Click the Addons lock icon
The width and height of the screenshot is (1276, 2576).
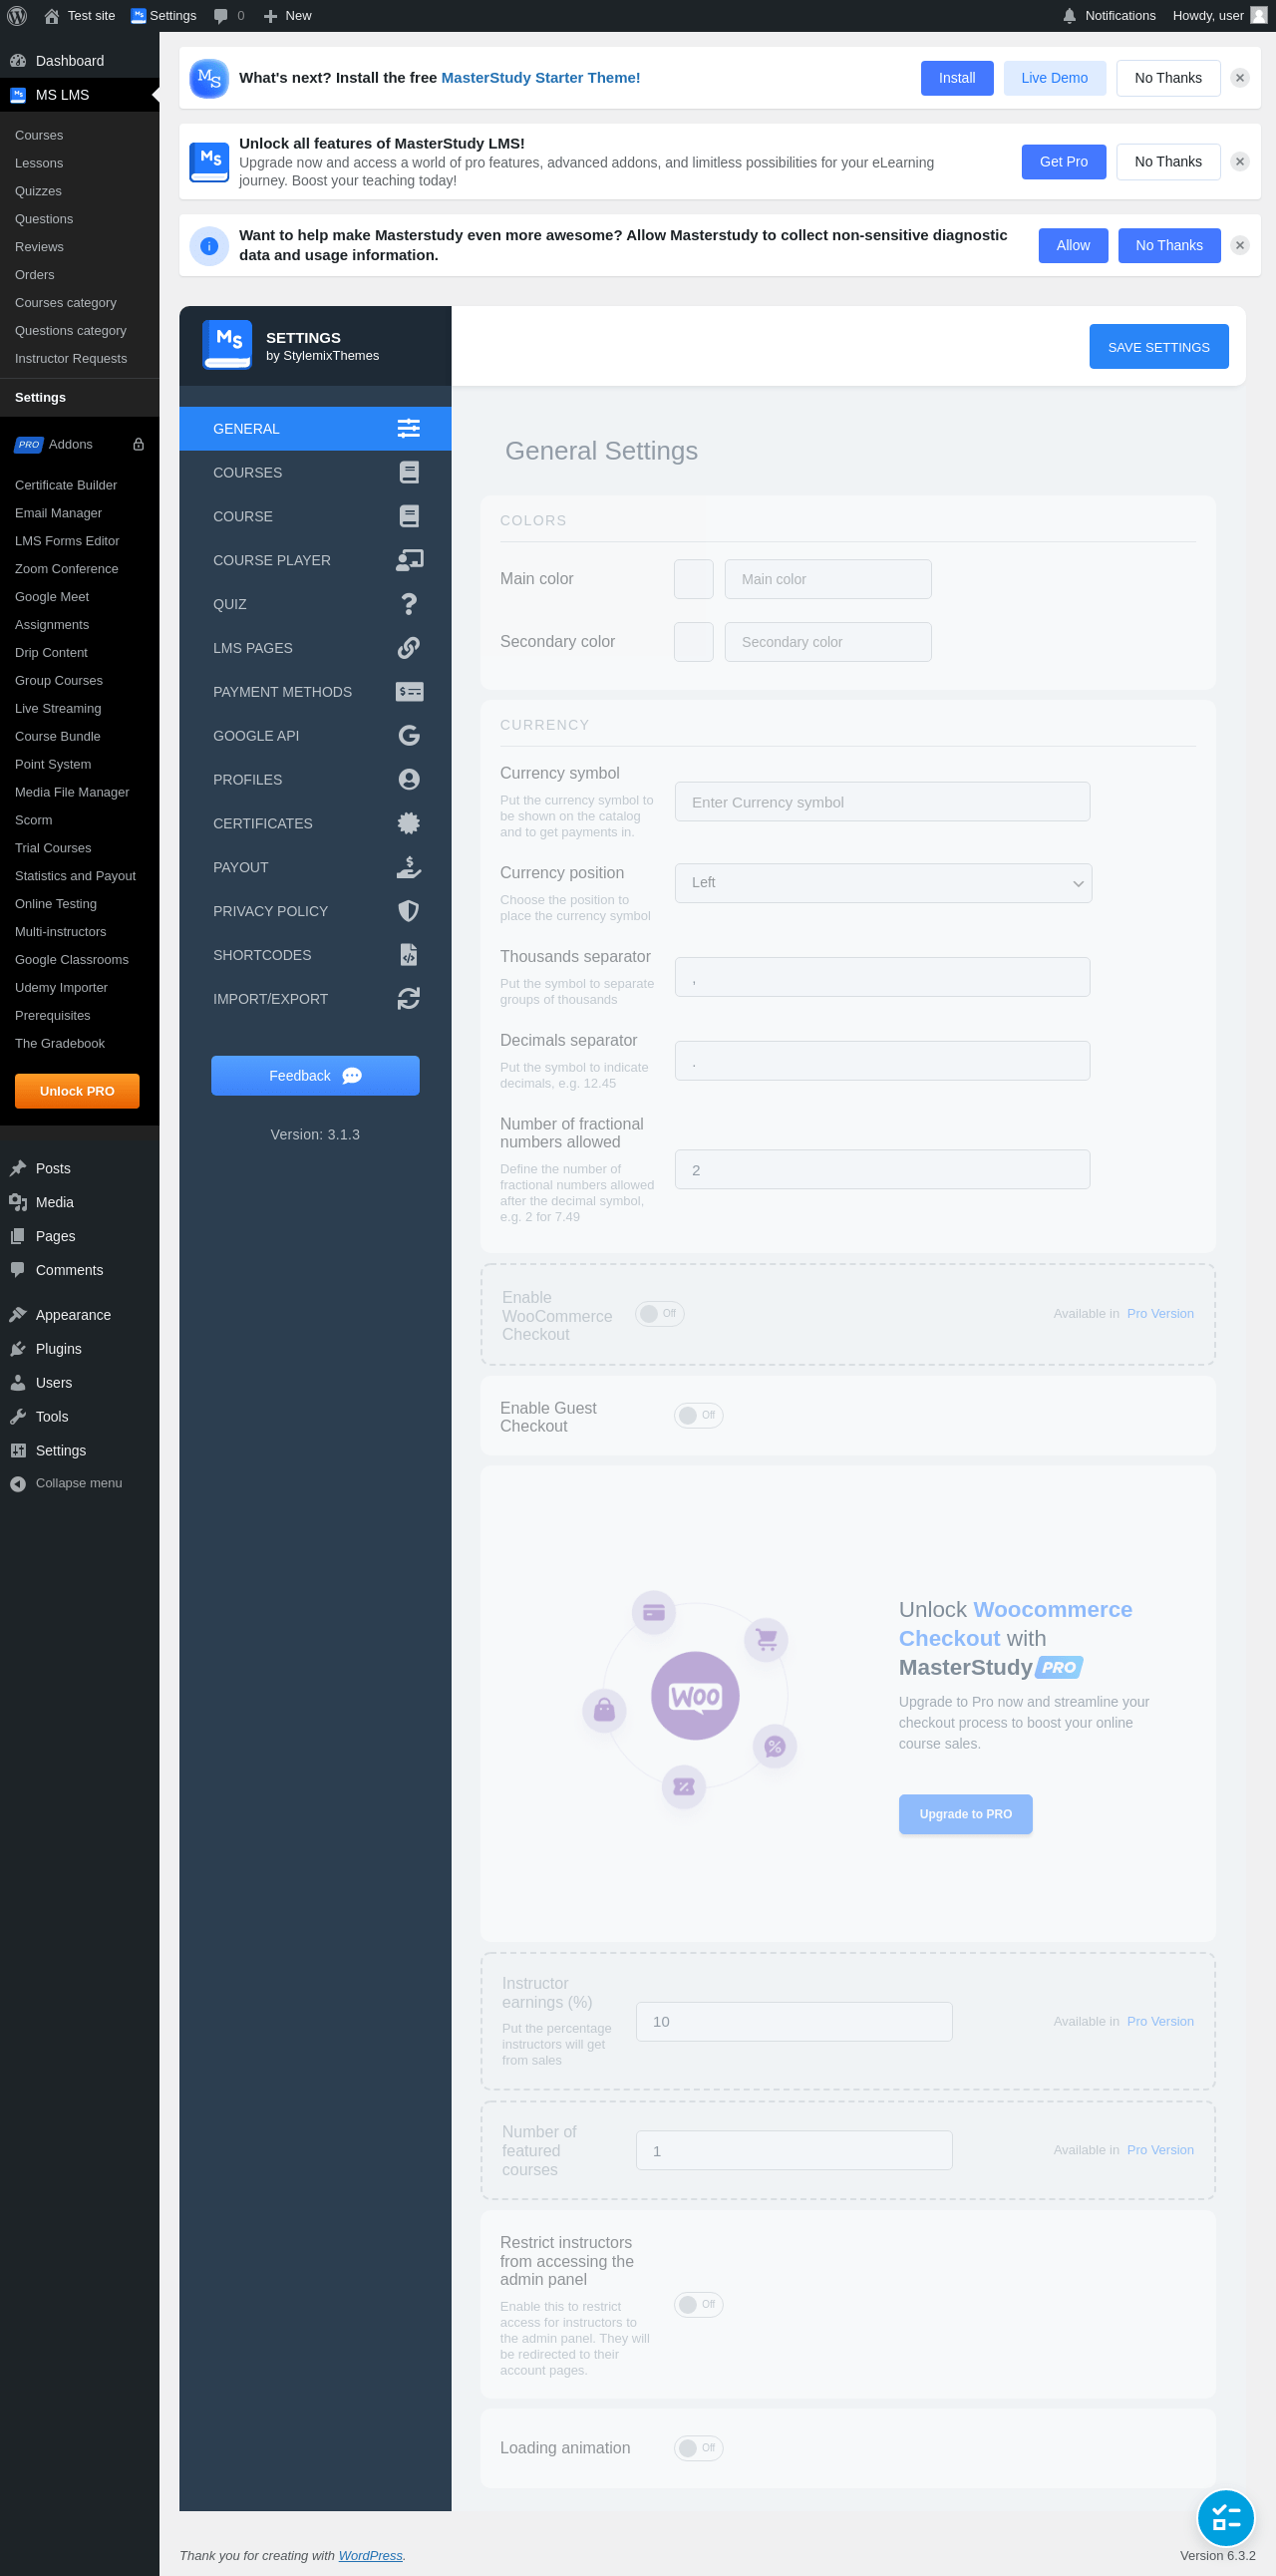coord(139,446)
